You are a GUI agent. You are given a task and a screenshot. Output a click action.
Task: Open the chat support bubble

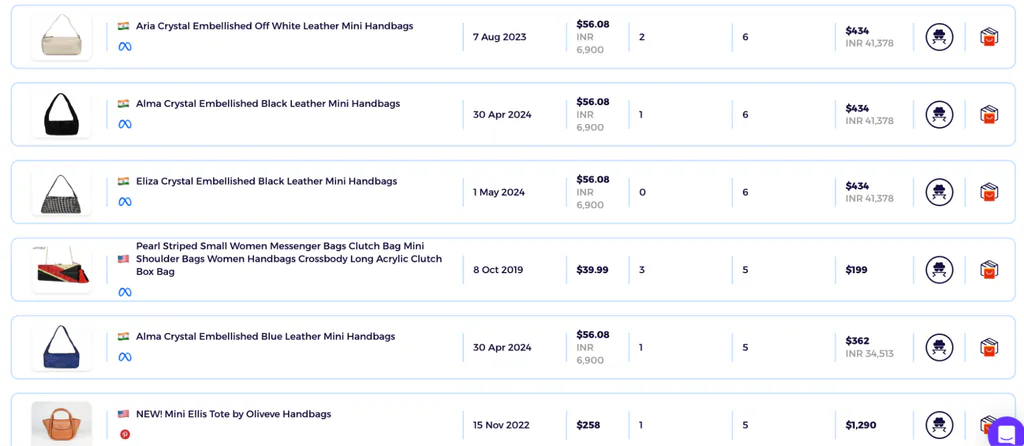pyautogui.click(x=1007, y=433)
